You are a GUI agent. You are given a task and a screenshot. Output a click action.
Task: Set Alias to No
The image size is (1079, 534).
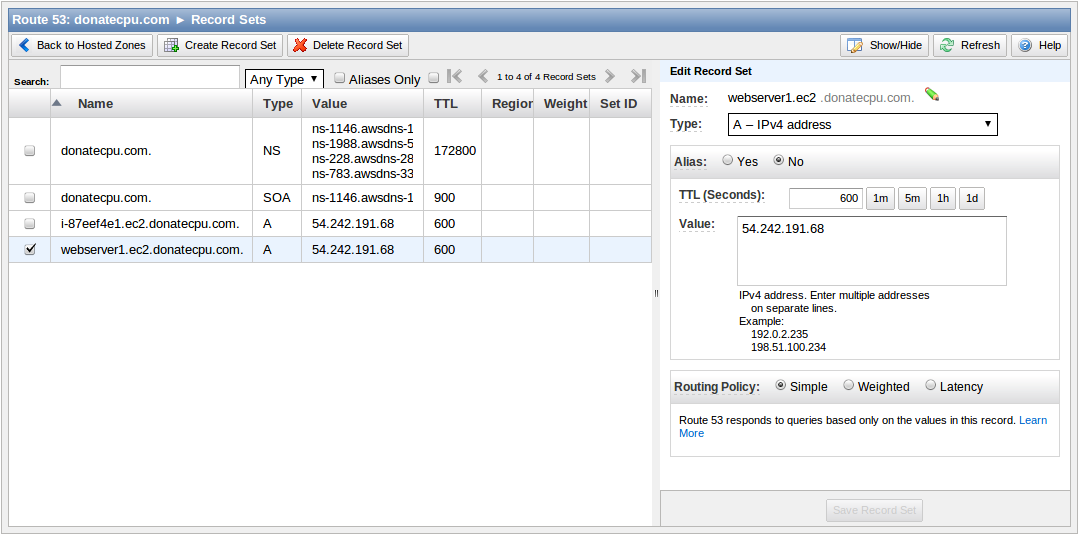click(779, 160)
